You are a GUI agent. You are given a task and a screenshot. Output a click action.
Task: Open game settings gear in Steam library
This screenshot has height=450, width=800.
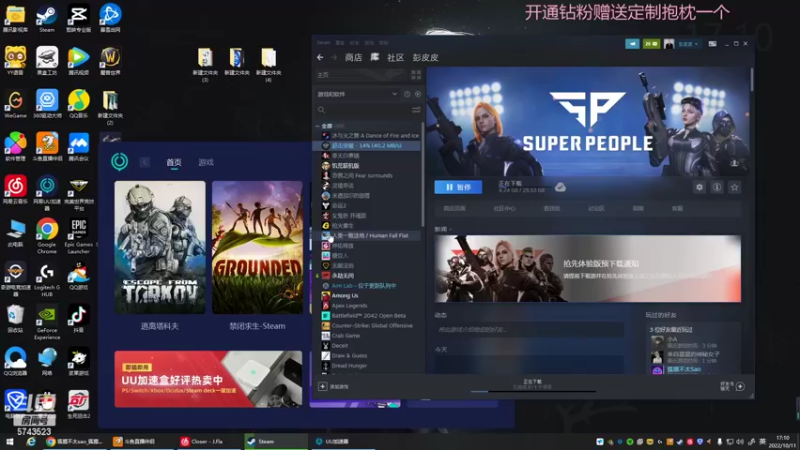[699, 187]
